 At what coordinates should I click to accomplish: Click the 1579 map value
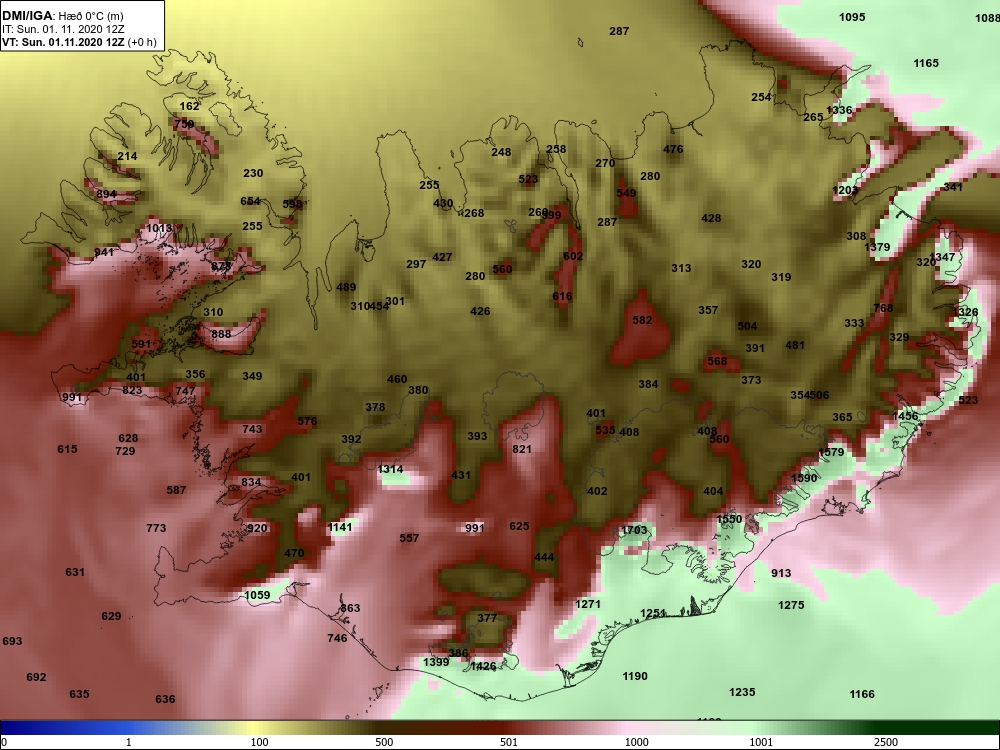coord(831,452)
